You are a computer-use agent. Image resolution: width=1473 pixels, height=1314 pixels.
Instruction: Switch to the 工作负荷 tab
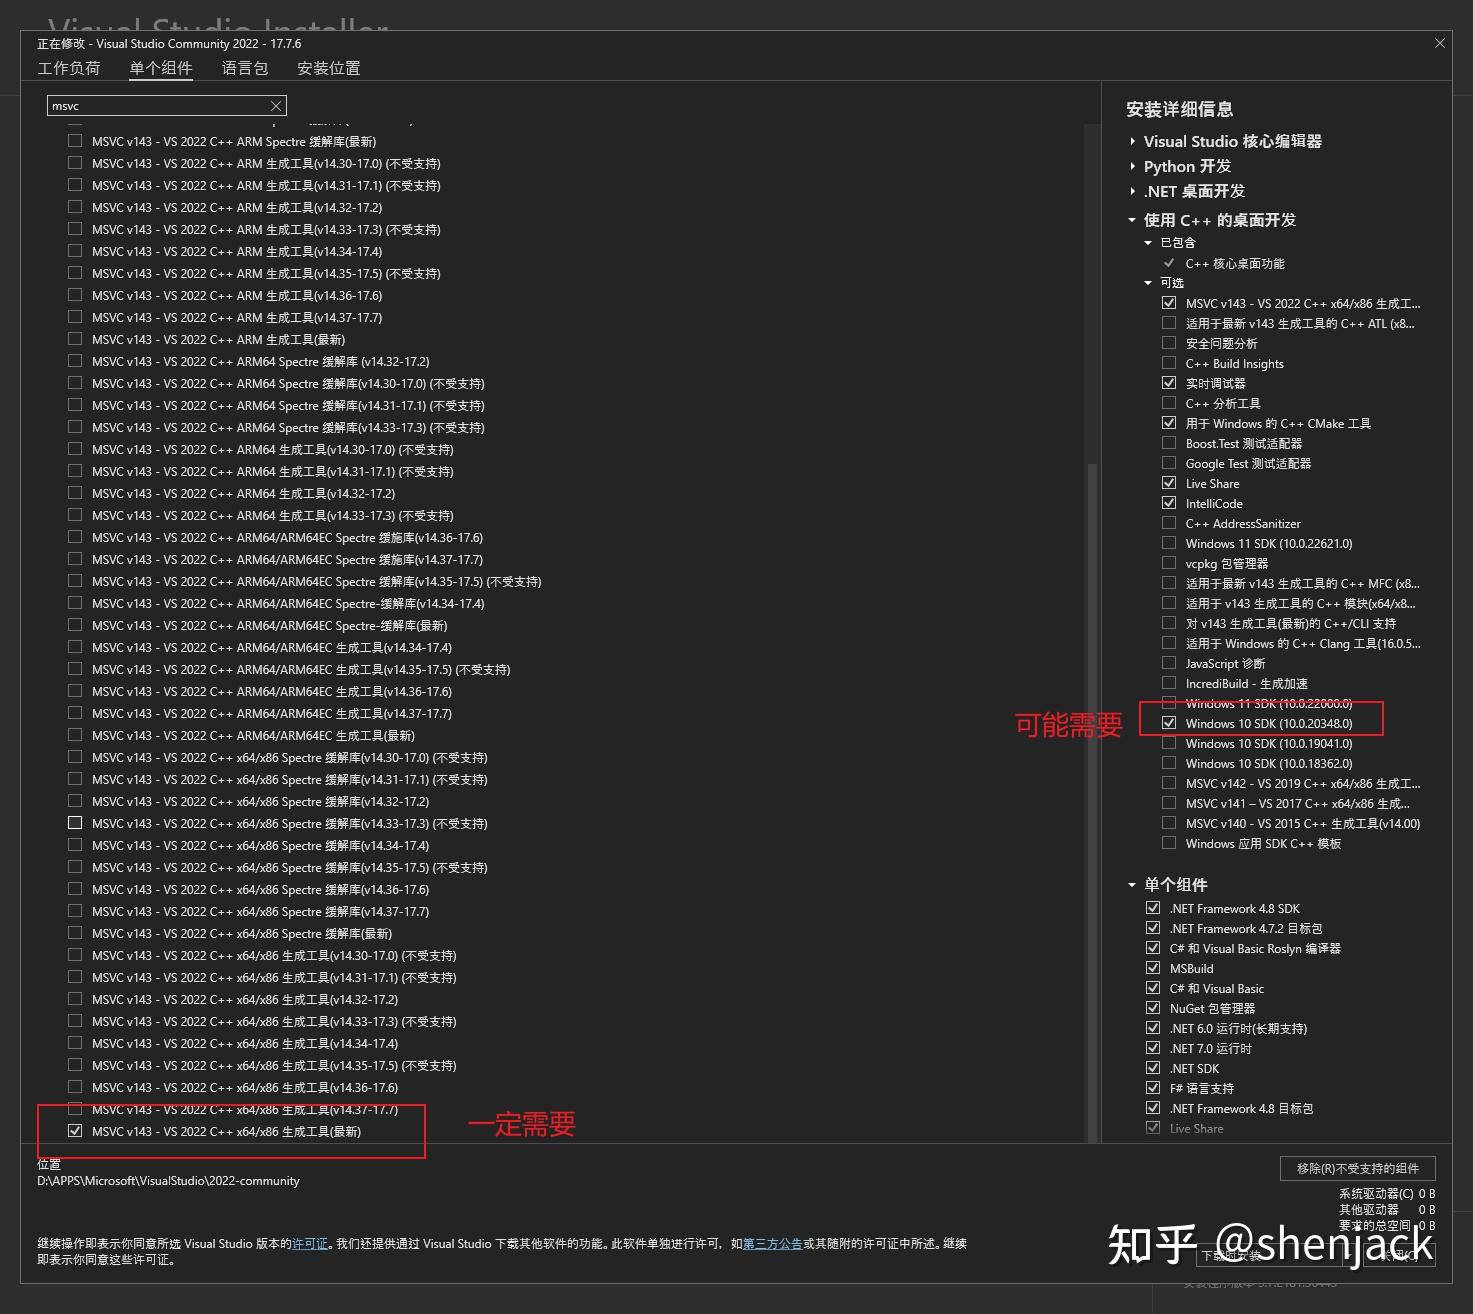(68, 68)
